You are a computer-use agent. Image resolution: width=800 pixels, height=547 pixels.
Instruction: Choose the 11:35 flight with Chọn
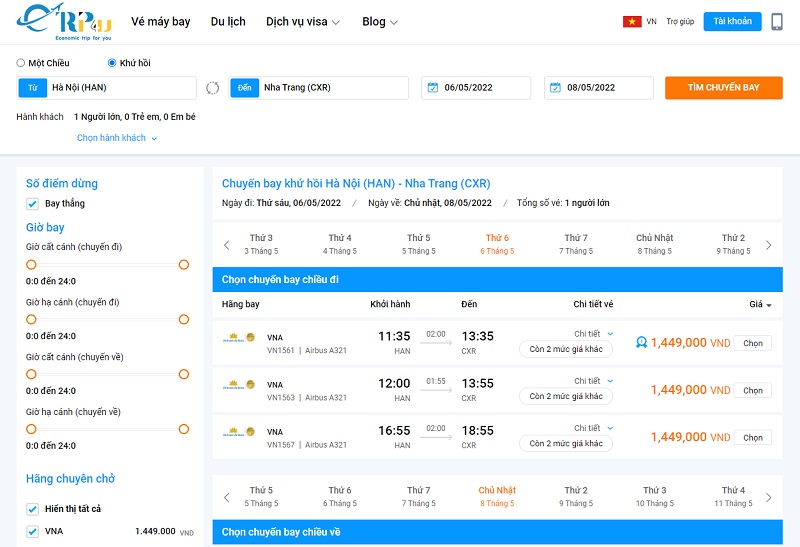pyautogui.click(x=753, y=343)
